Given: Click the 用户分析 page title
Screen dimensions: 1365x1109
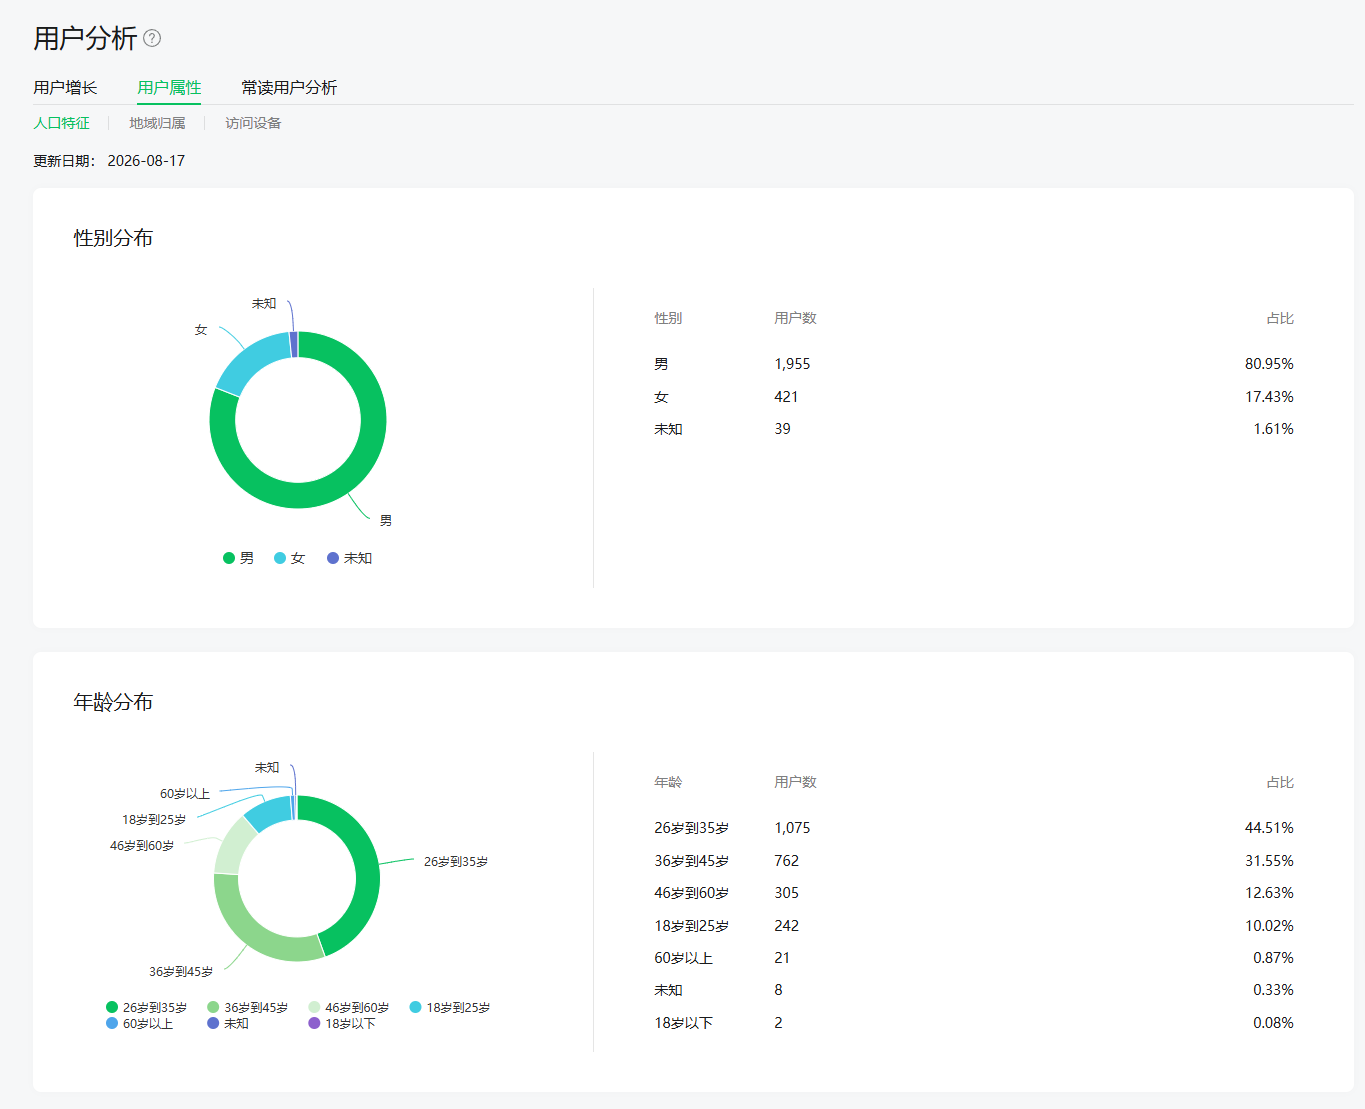Looking at the screenshot, I should 85,38.
